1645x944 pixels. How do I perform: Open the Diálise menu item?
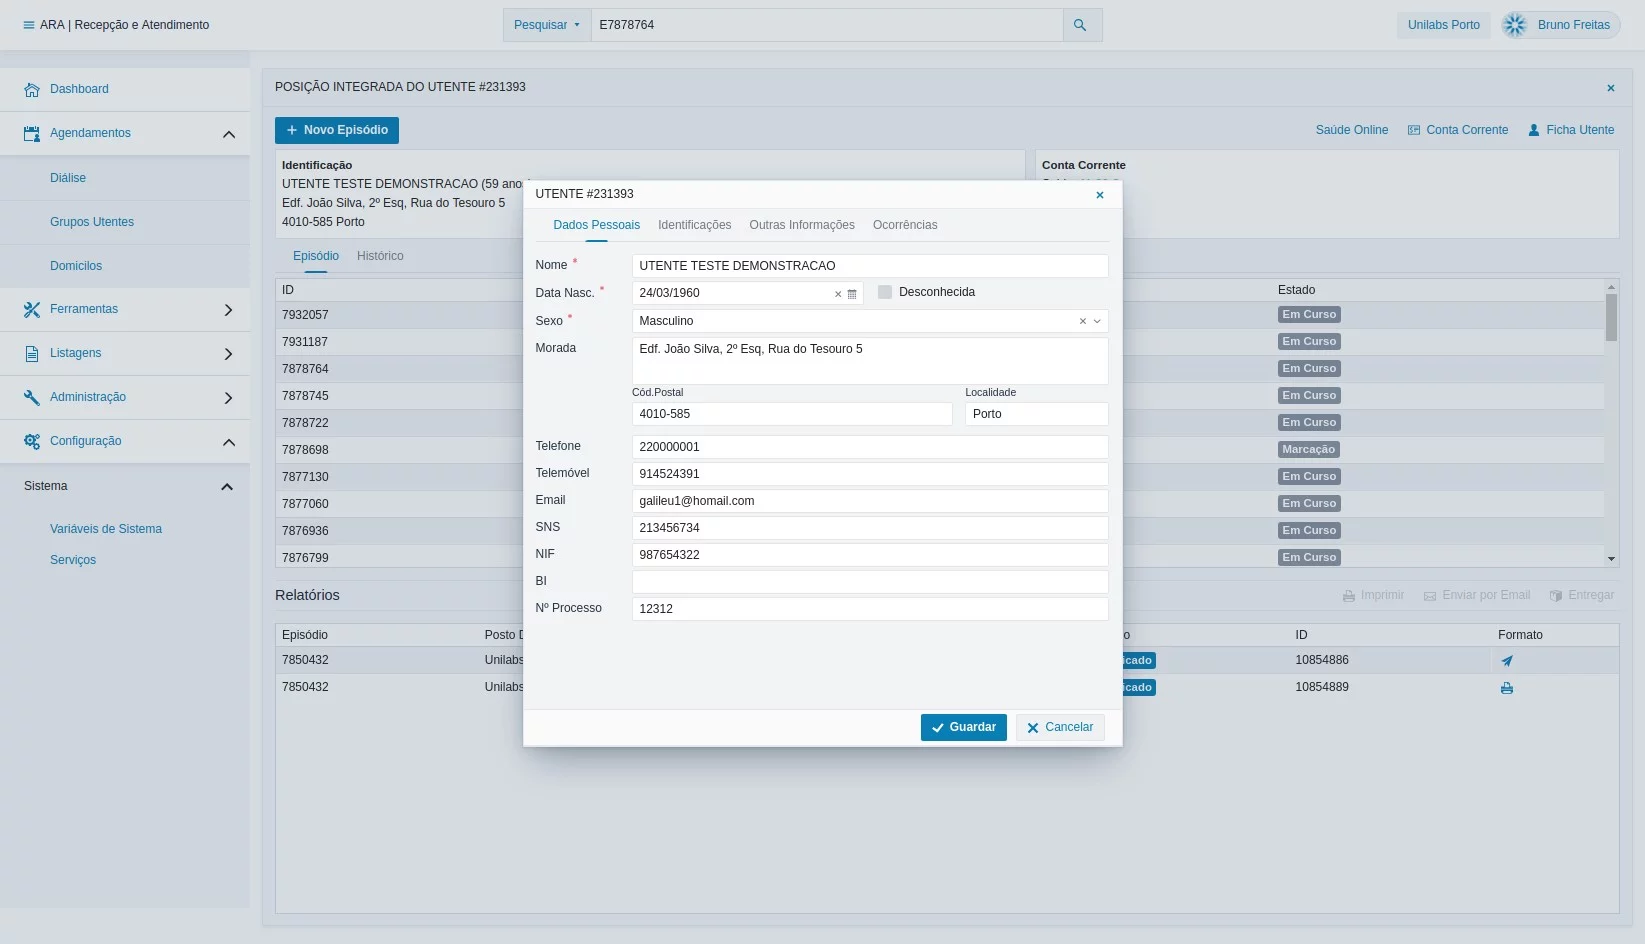point(68,178)
